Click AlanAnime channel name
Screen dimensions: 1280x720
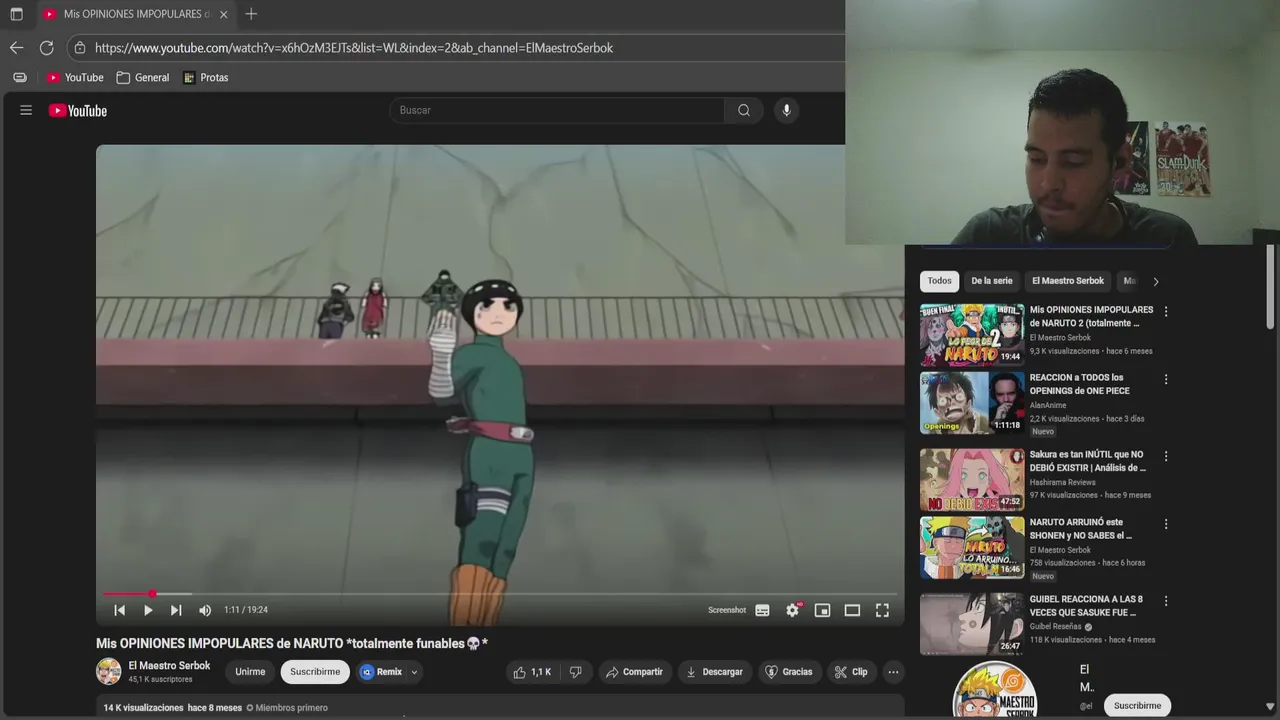tap(1048, 405)
